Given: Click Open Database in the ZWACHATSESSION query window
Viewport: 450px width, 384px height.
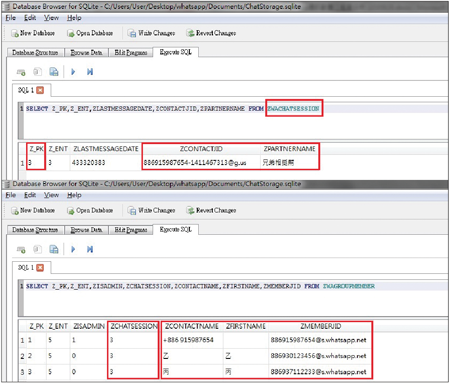Looking at the screenshot, I should tap(90, 33).
